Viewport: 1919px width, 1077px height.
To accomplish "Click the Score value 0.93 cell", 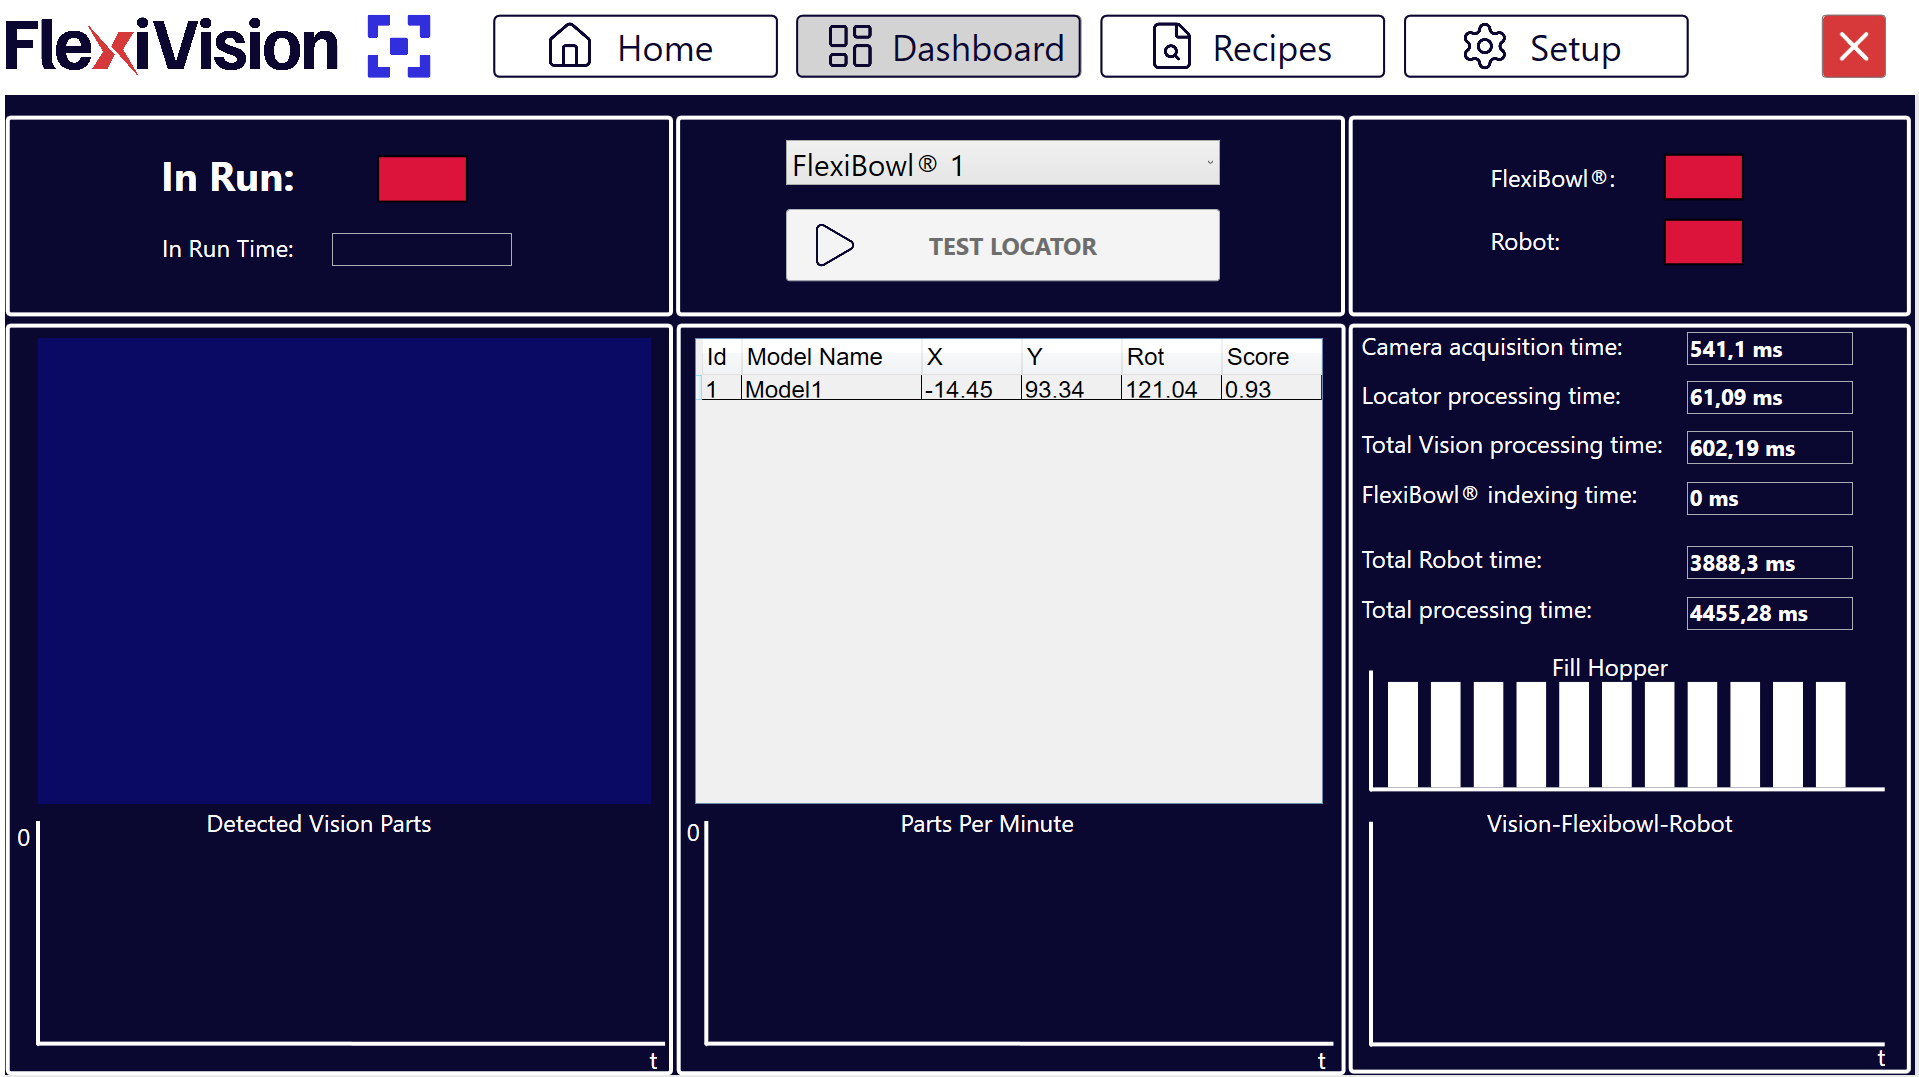I will (x=1271, y=389).
